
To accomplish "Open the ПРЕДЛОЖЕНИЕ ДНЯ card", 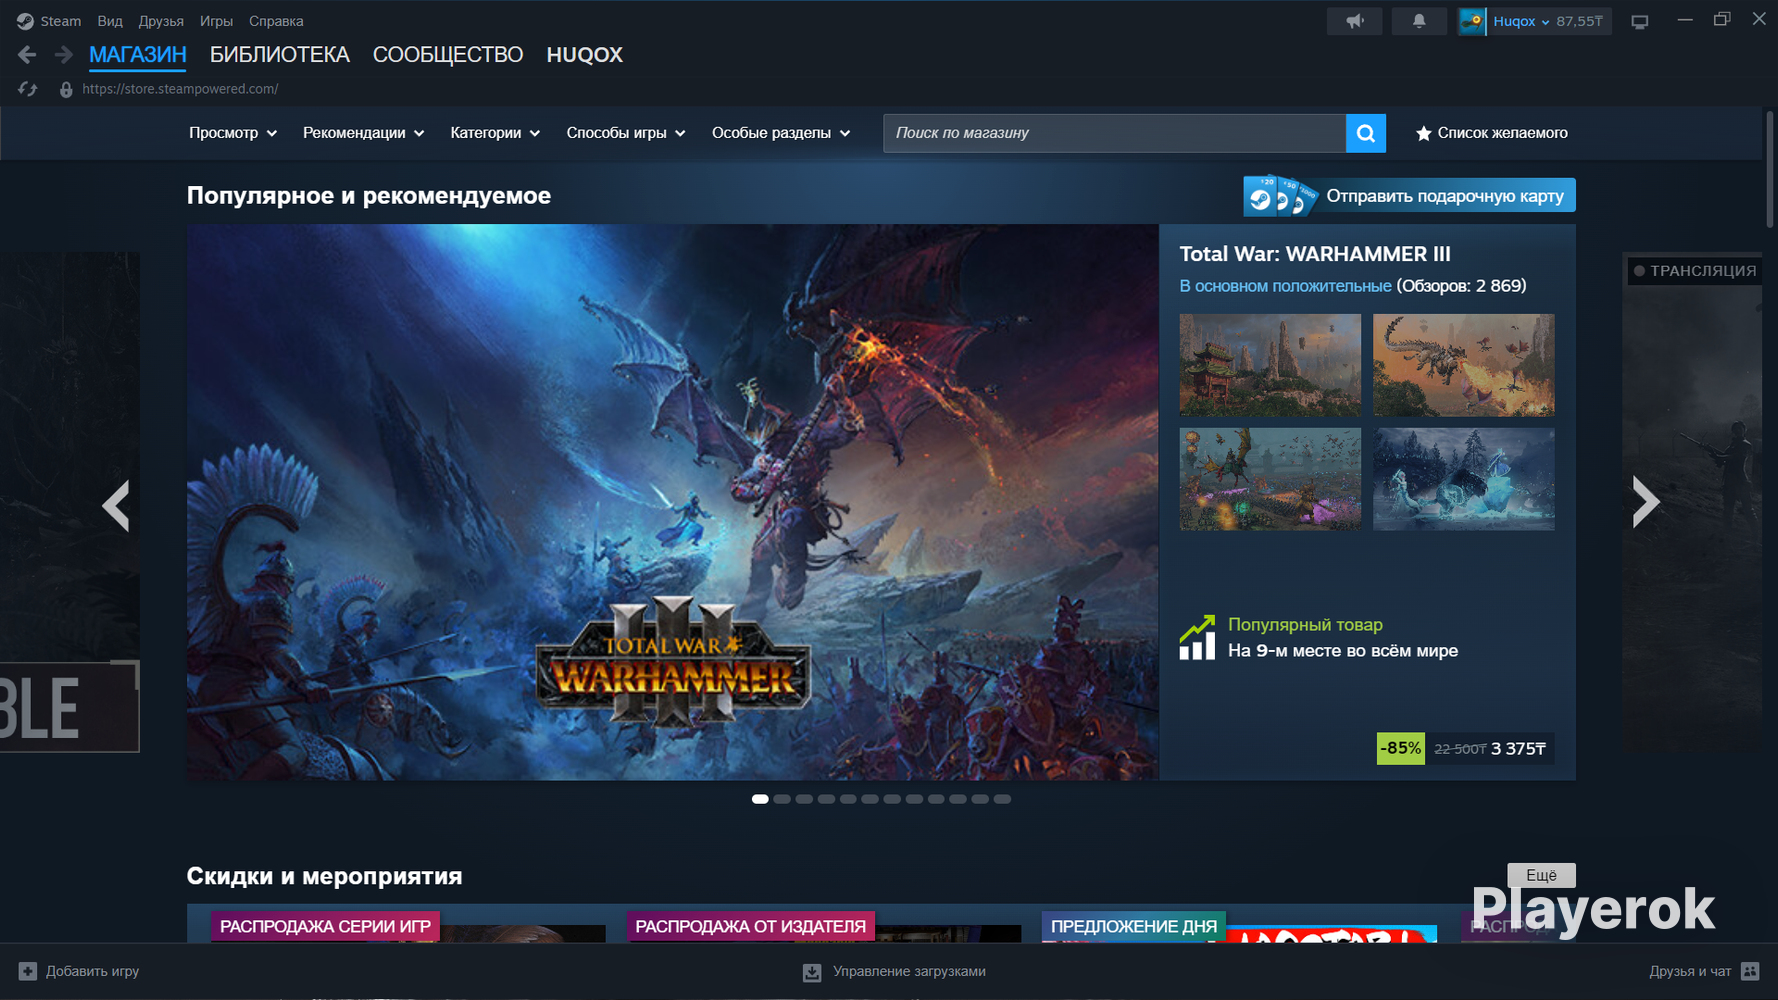I will 1239,925.
